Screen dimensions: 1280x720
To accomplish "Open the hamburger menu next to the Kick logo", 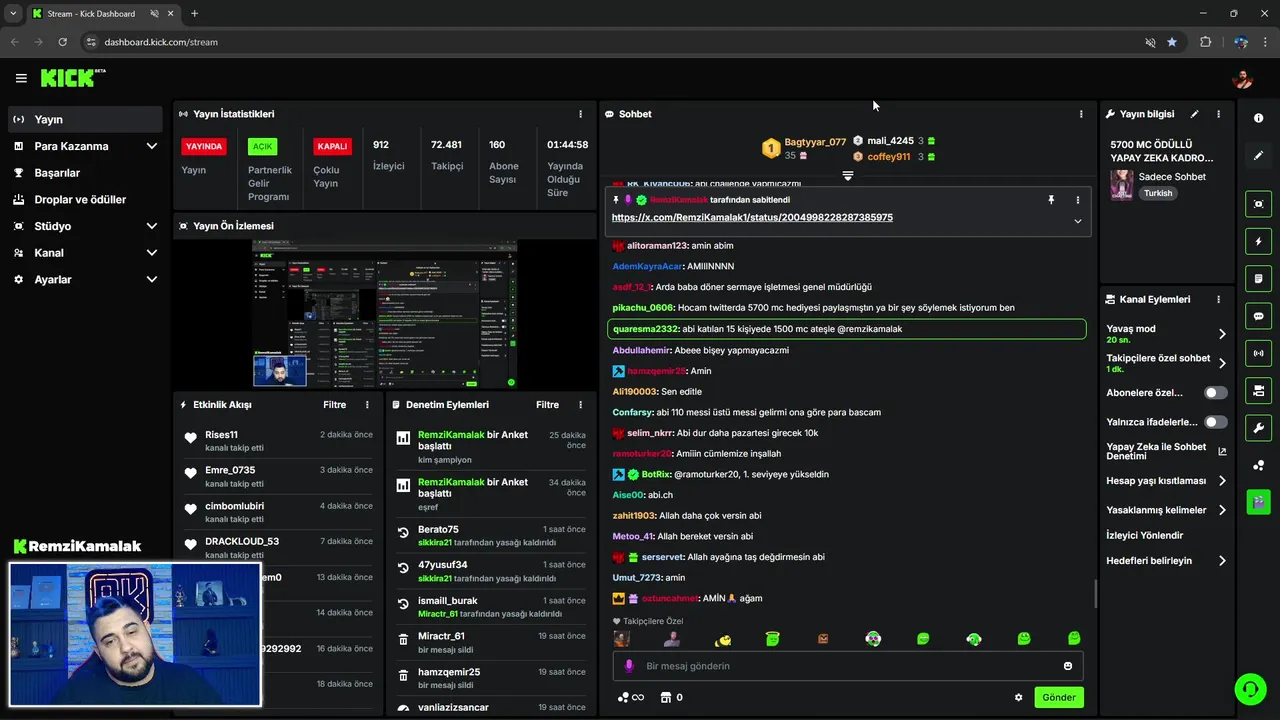I will point(21,78).
